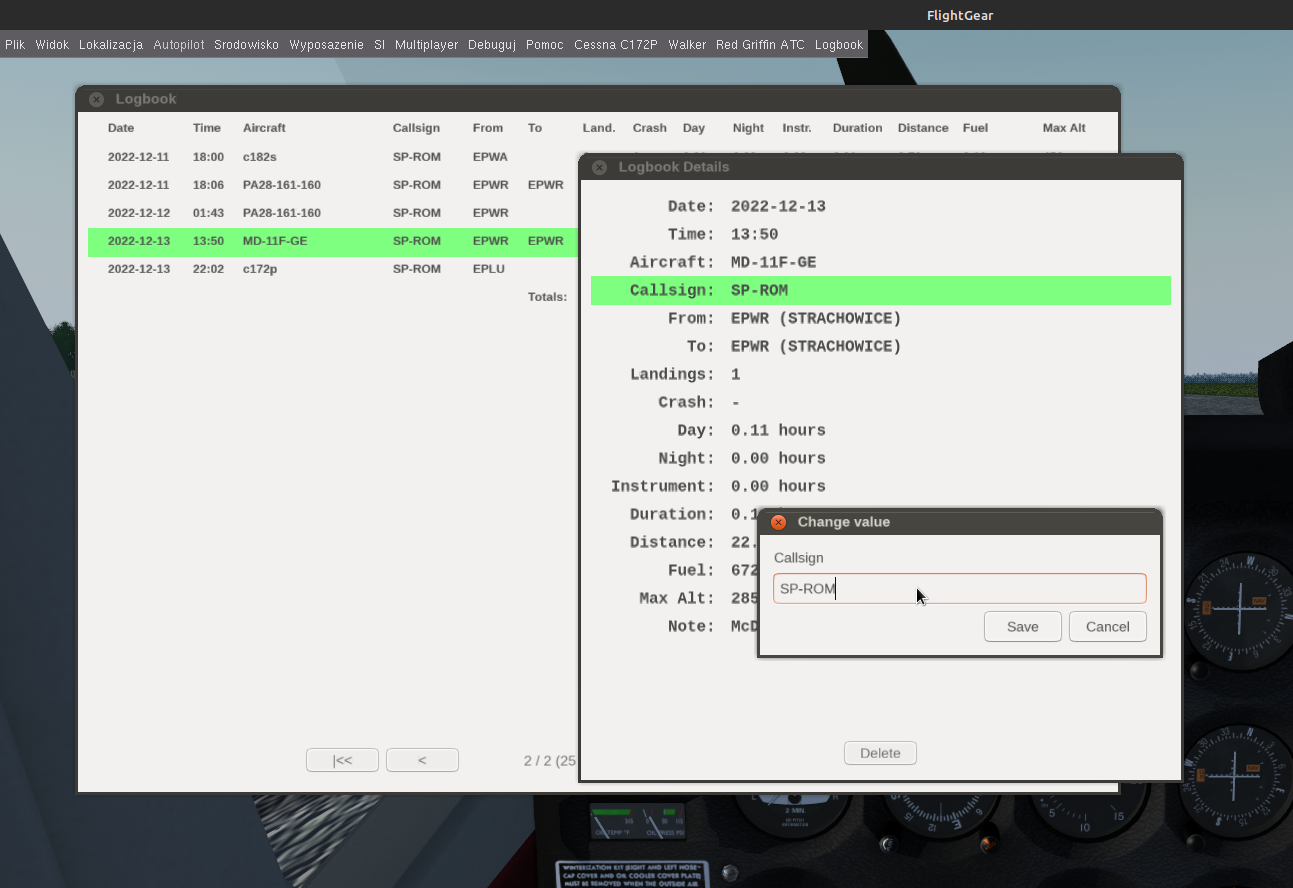This screenshot has width=1293, height=888.
Task: Close the Logbook Details window
Action: coord(599,168)
